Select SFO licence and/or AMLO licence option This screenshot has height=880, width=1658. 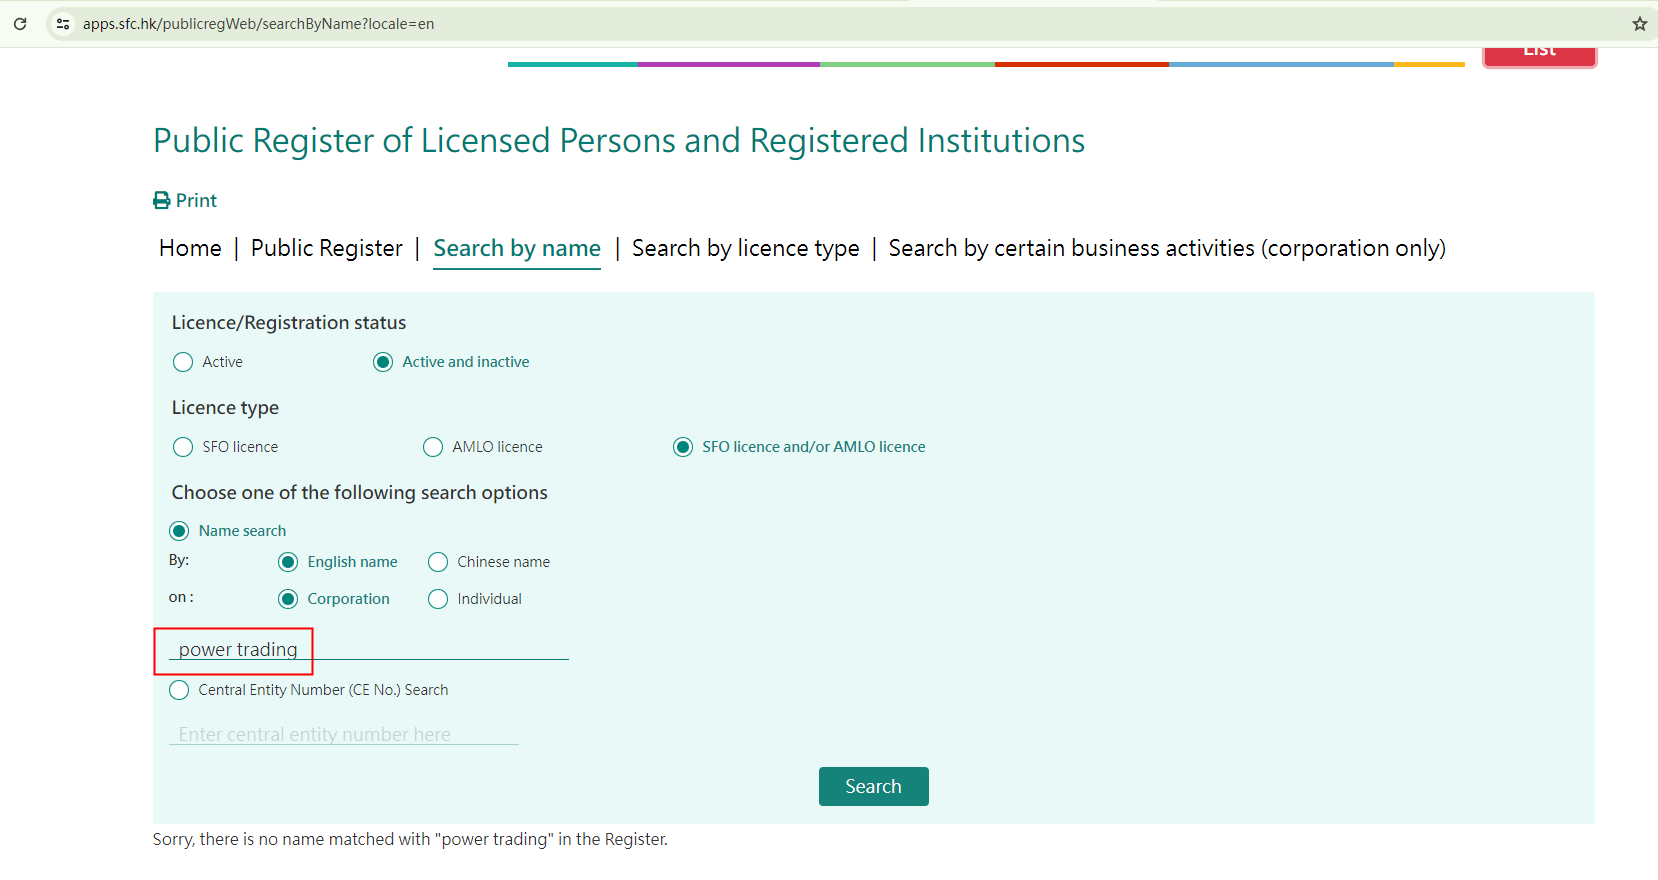pos(683,447)
